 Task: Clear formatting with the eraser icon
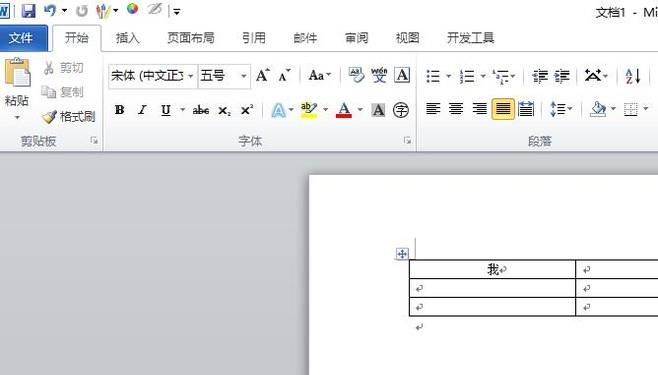tap(356, 76)
